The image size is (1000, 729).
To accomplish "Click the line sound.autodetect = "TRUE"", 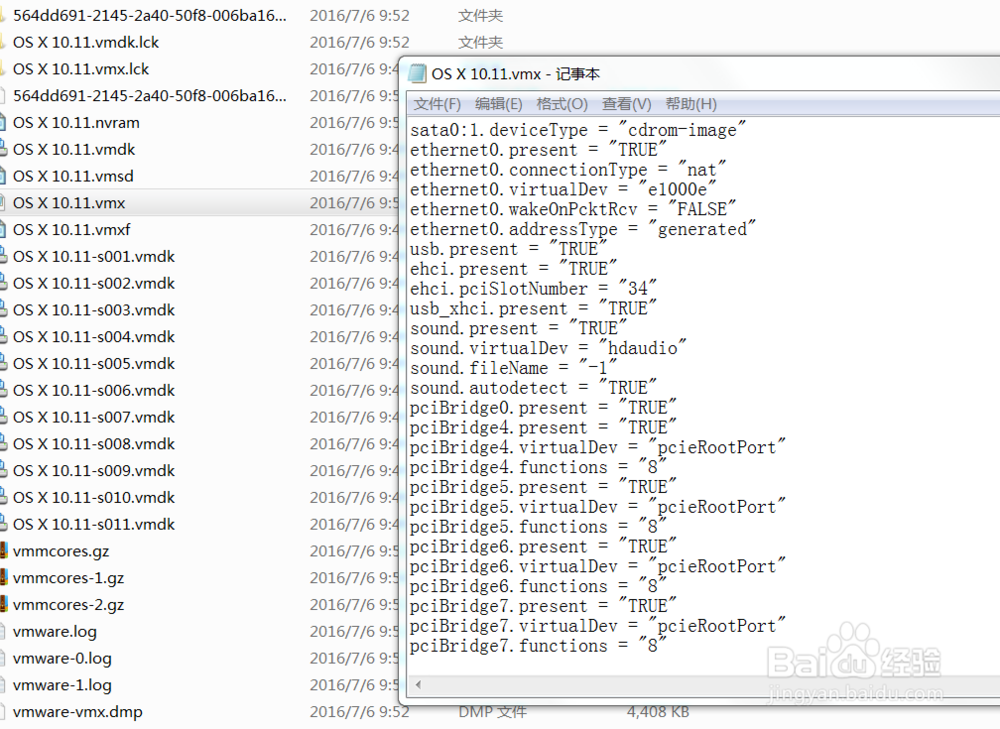I will (533, 388).
